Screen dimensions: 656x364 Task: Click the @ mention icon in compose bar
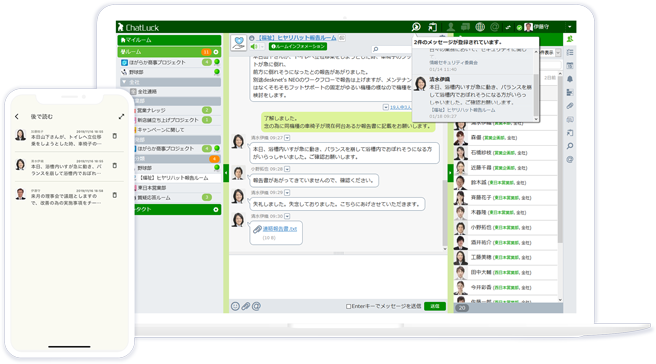point(256,306)
